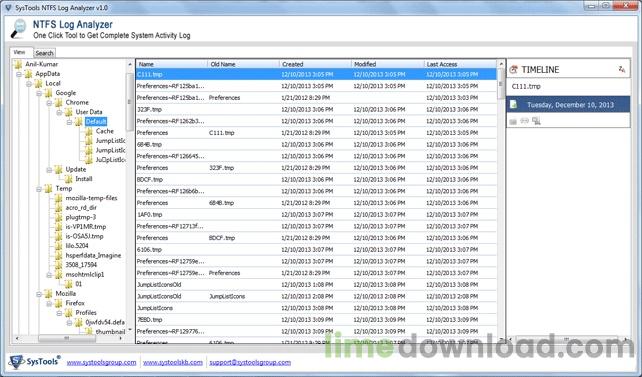642x377 pixels.
Task: Collapse the Profiles tree node
Action: click(59, 313)
